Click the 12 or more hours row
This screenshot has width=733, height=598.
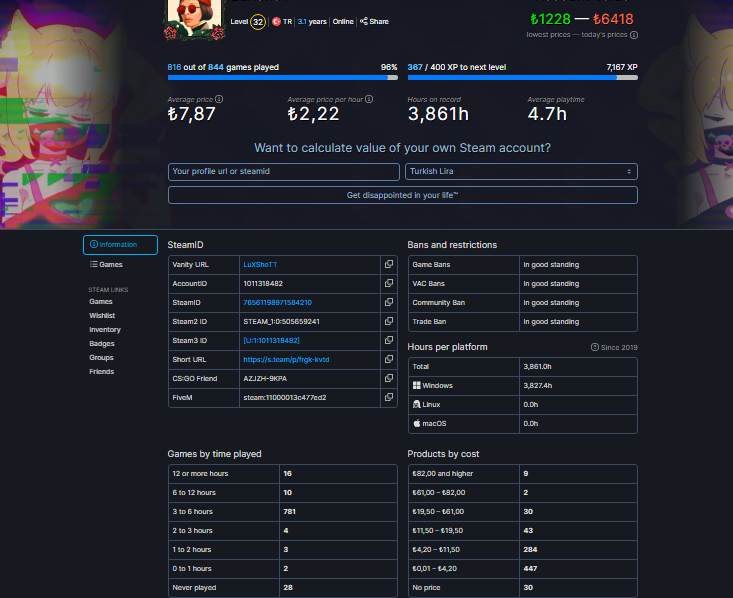pyautogui.click(x=283, y=474)
